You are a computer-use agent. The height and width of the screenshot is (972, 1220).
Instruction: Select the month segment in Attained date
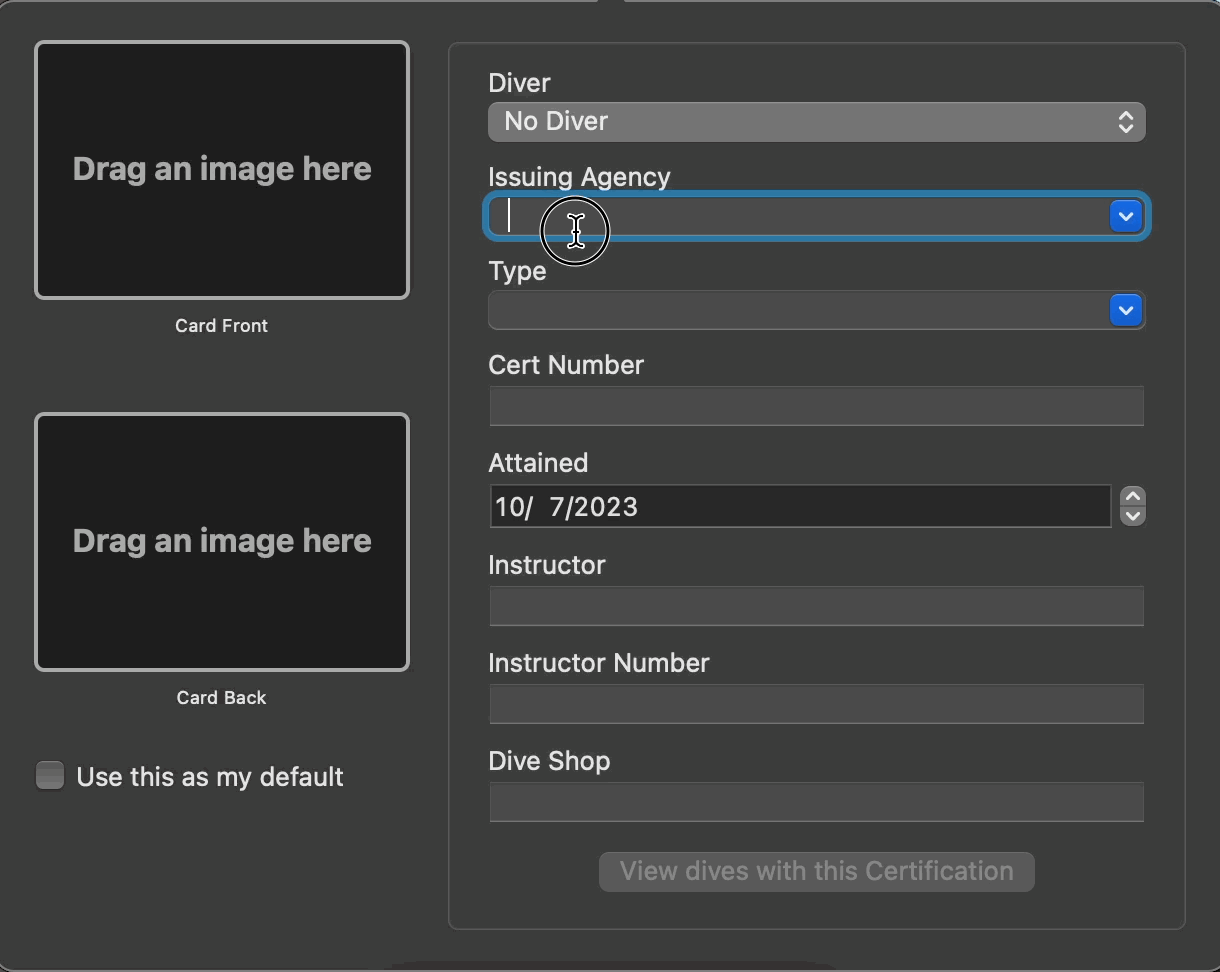point(509,507)
